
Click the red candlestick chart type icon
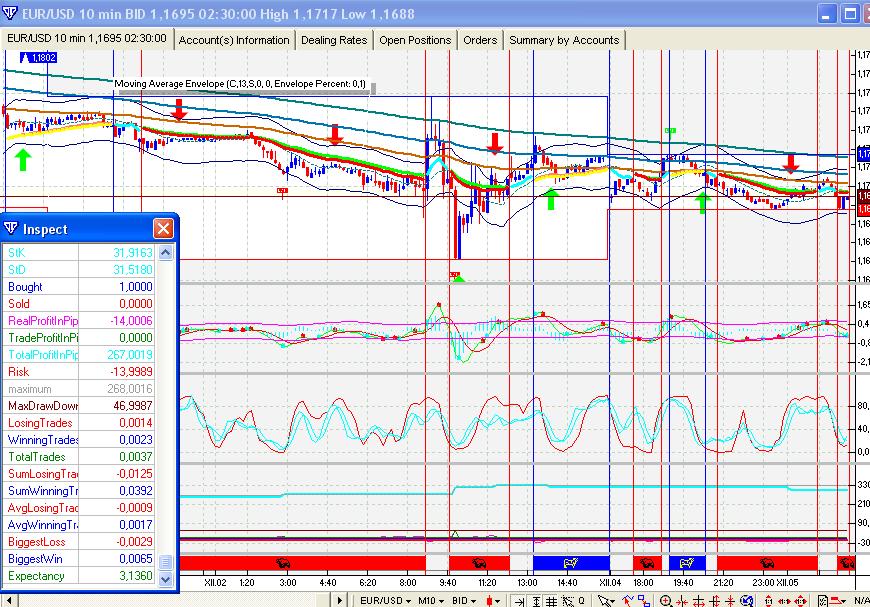pos(491,600)
